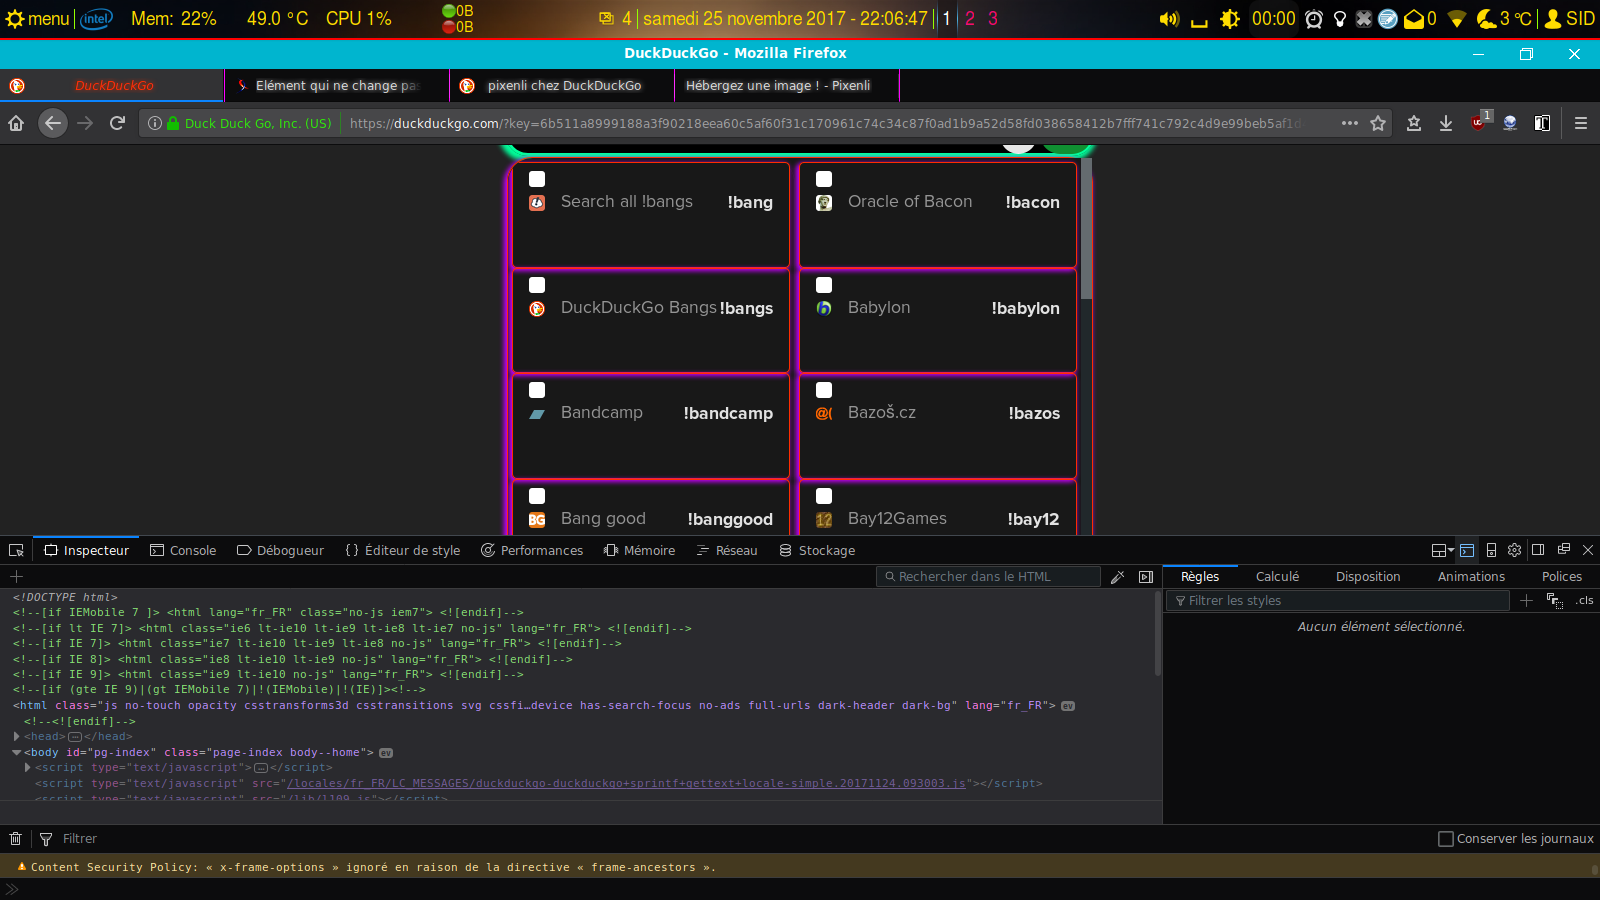Open the DevTools frame selector dropdown

point(1442,550)
